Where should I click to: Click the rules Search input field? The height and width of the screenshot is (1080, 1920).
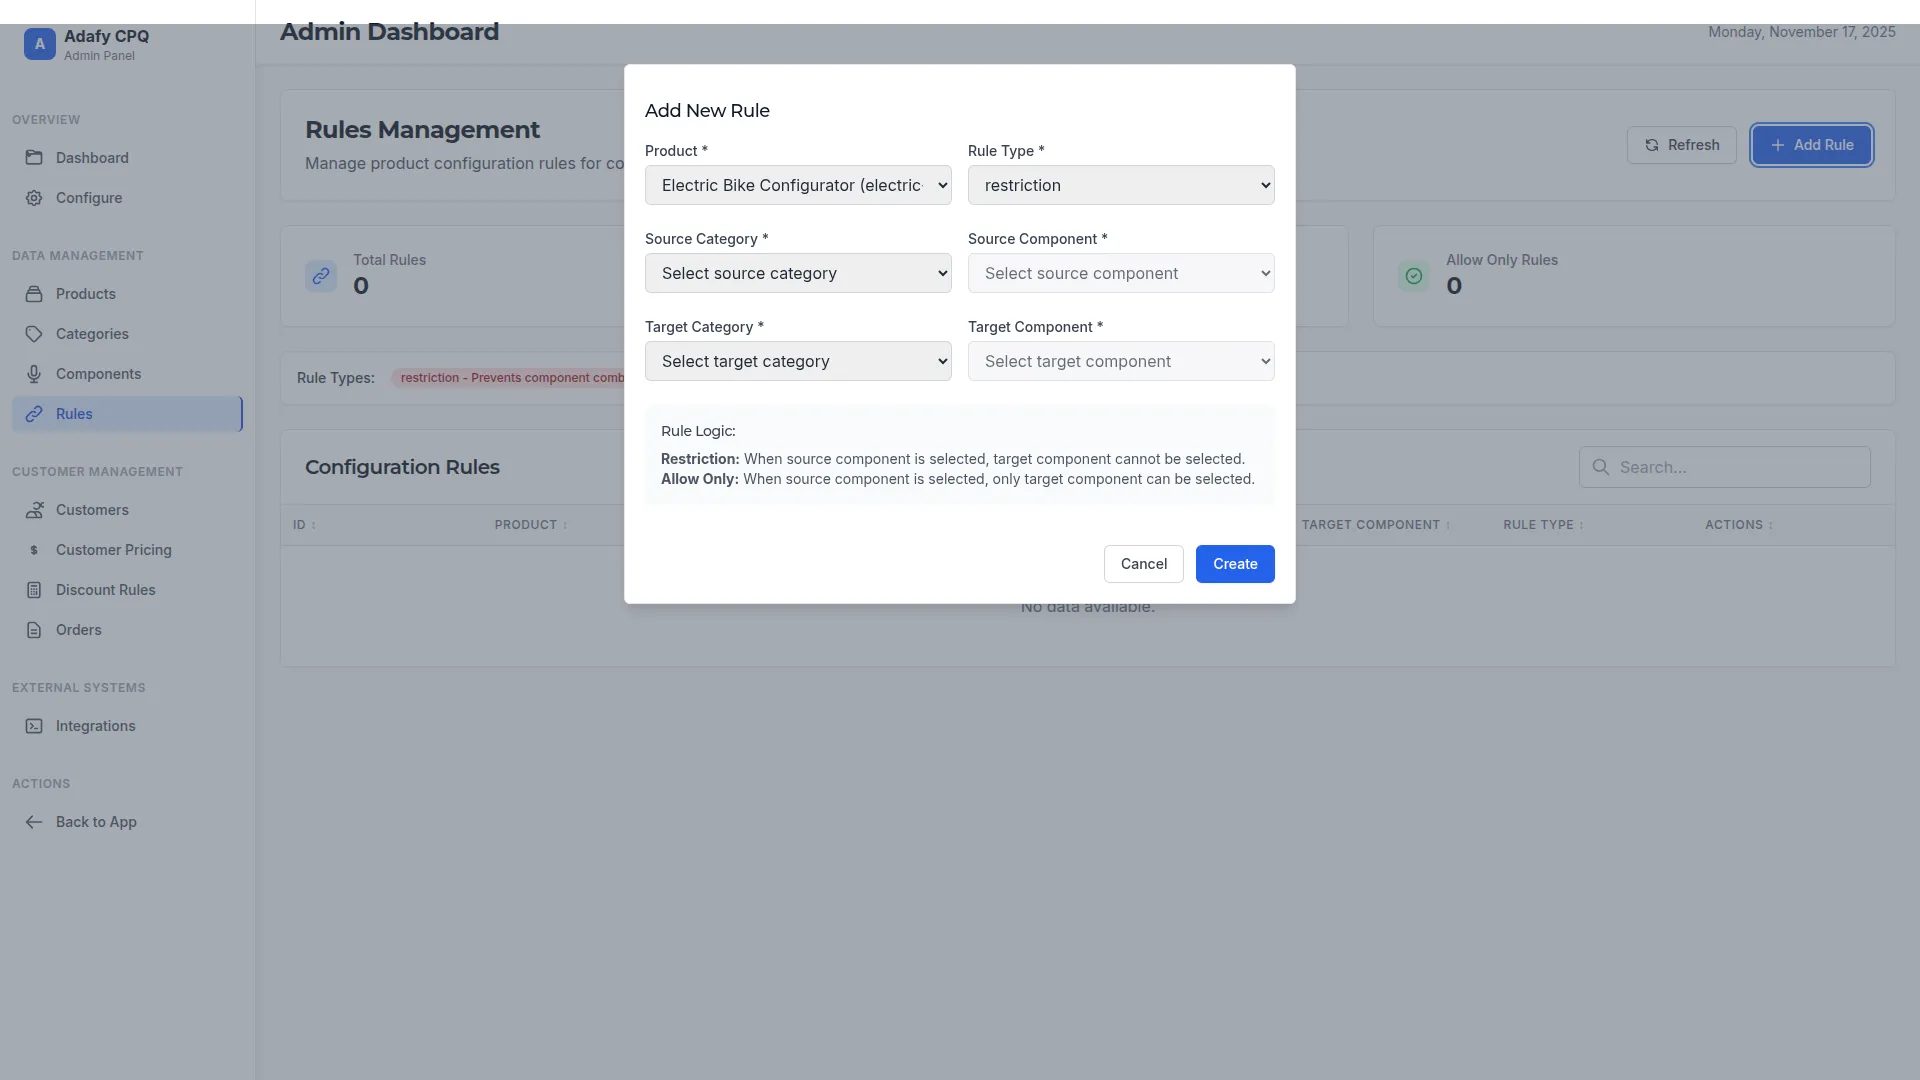tap(1740, 467)
